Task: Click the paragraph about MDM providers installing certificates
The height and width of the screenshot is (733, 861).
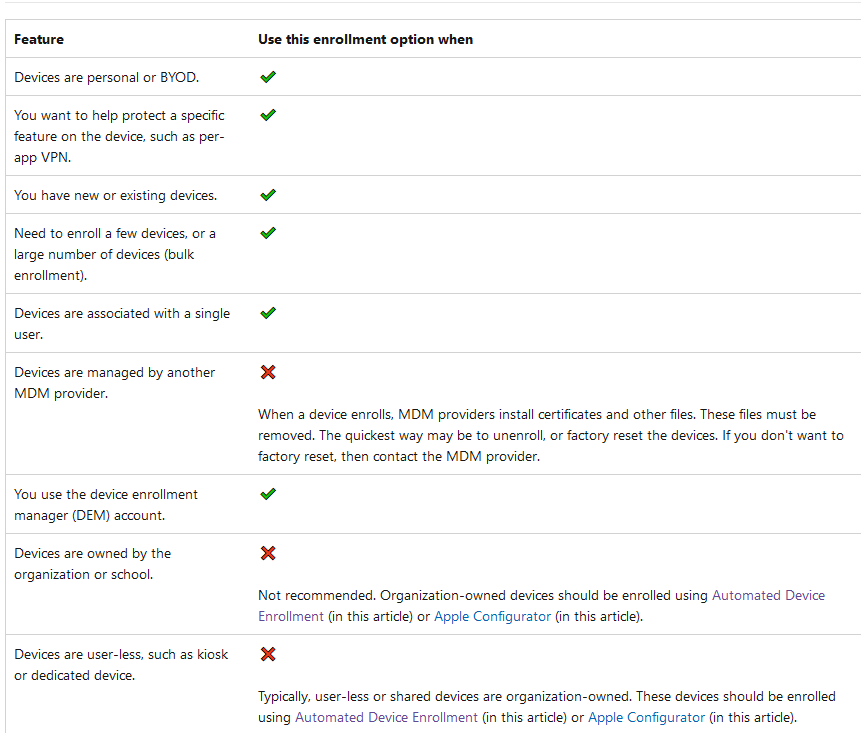Action: pyautogui.click(x=550, y=435)
